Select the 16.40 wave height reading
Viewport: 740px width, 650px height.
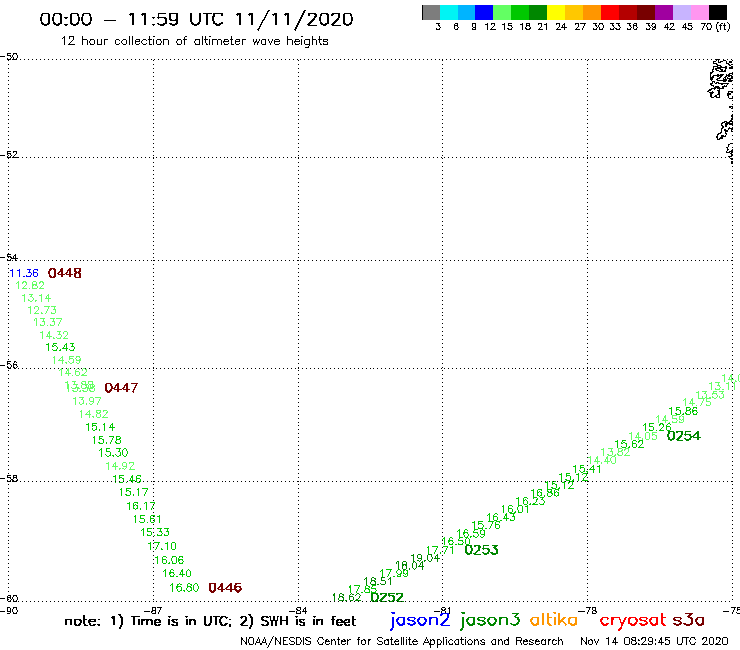(x=177, y=574)
